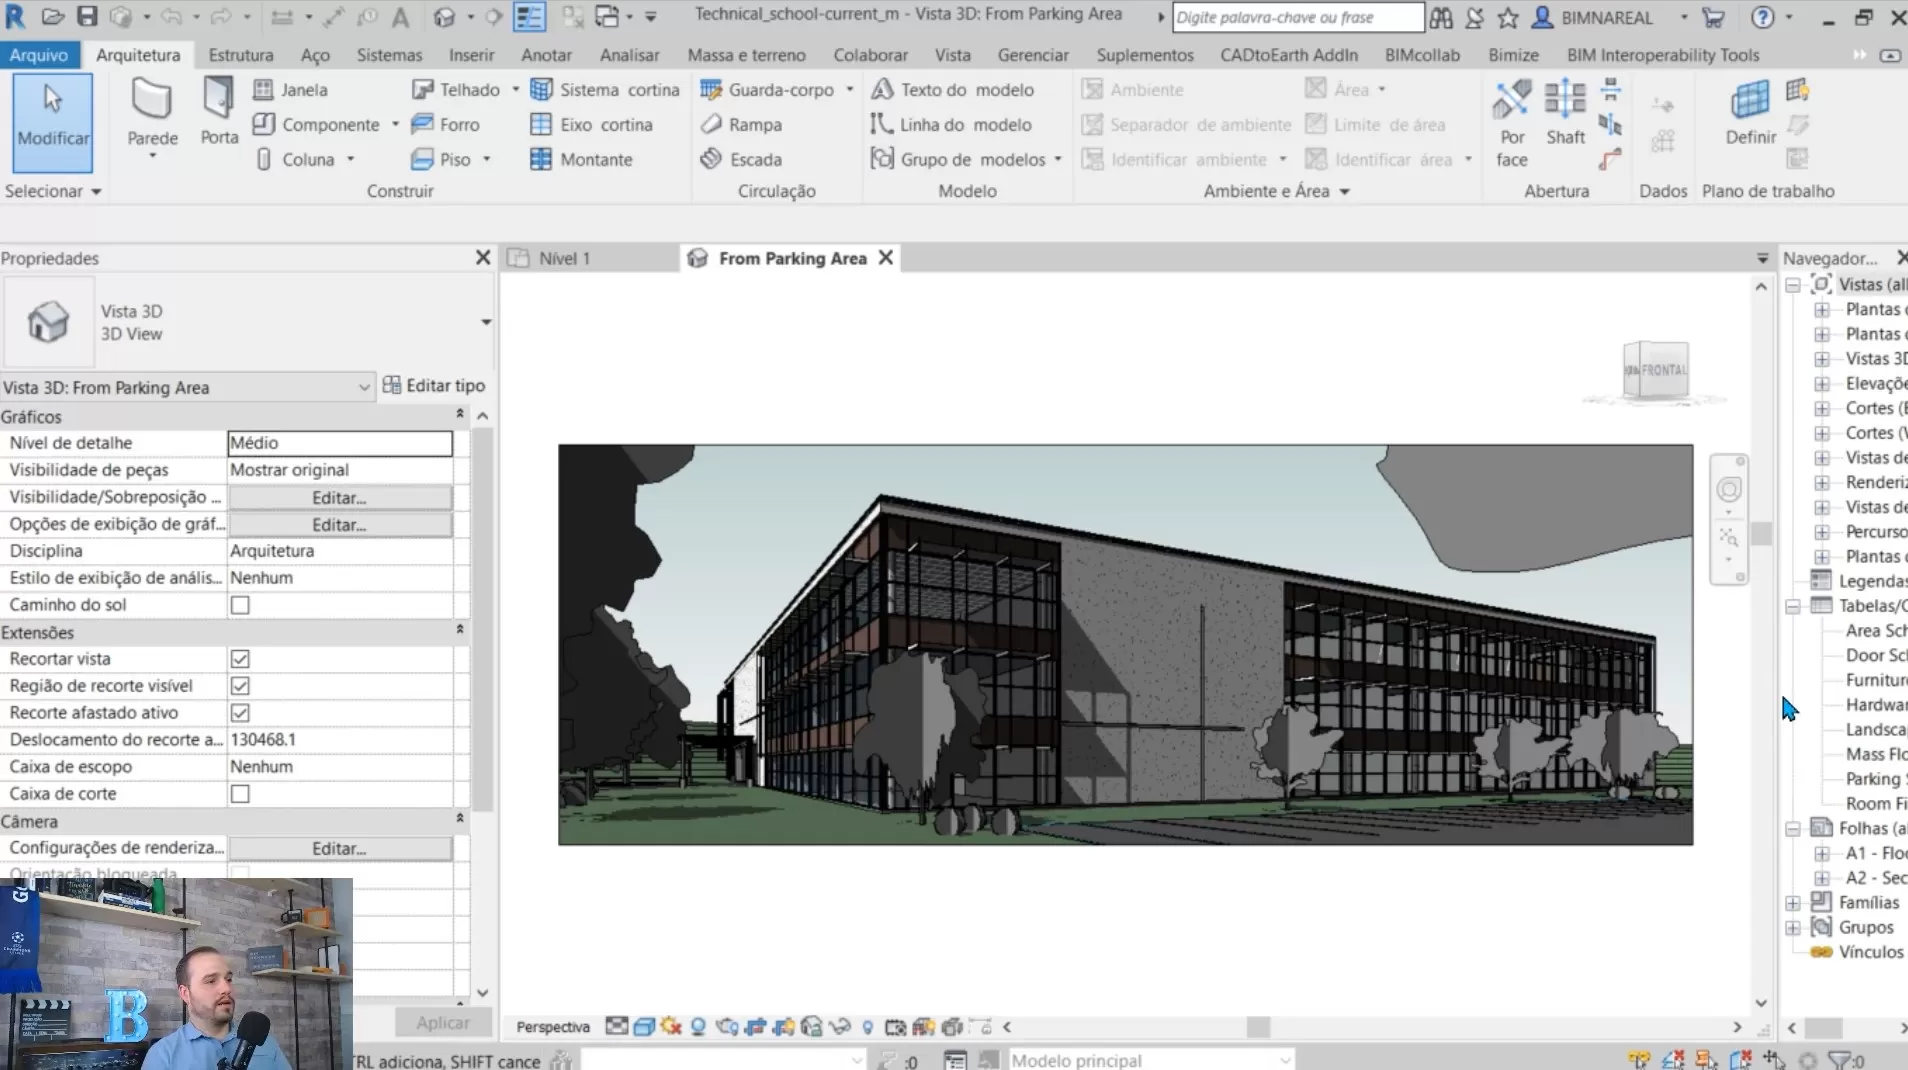
Task: Toggle Caminho do sol checkbox
Action: [240, 605]
